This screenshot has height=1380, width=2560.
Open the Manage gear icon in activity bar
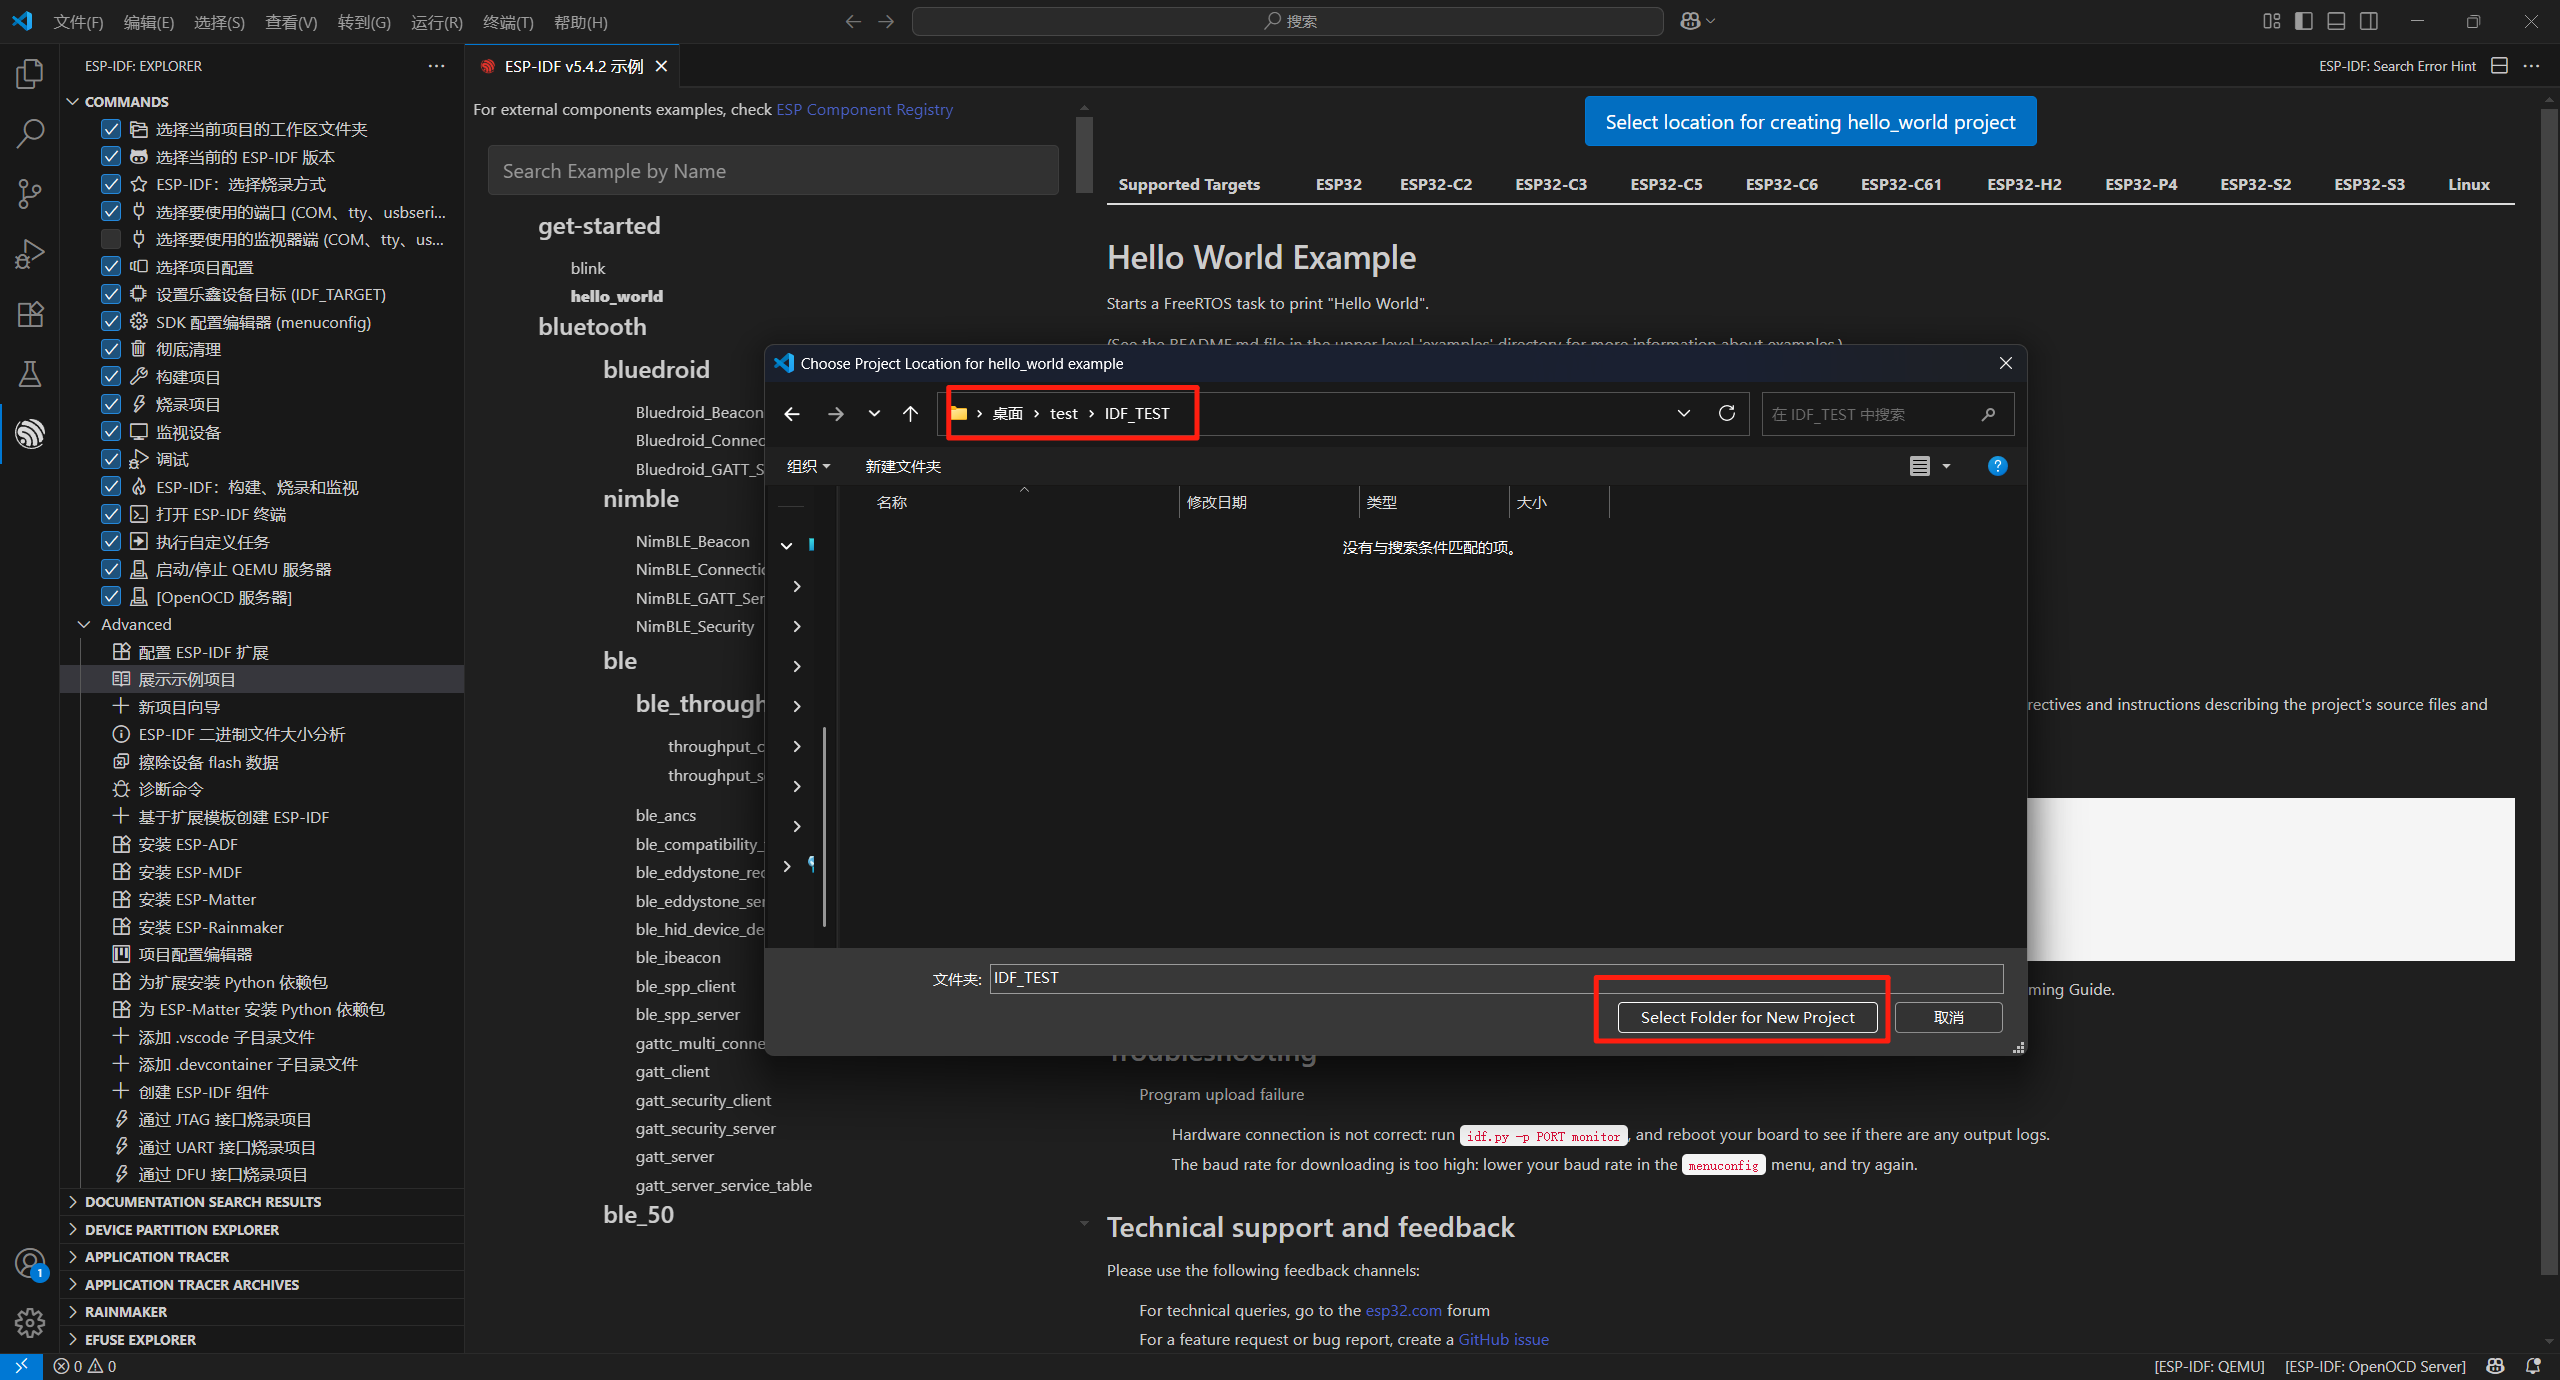click(x=30, y=1323)
